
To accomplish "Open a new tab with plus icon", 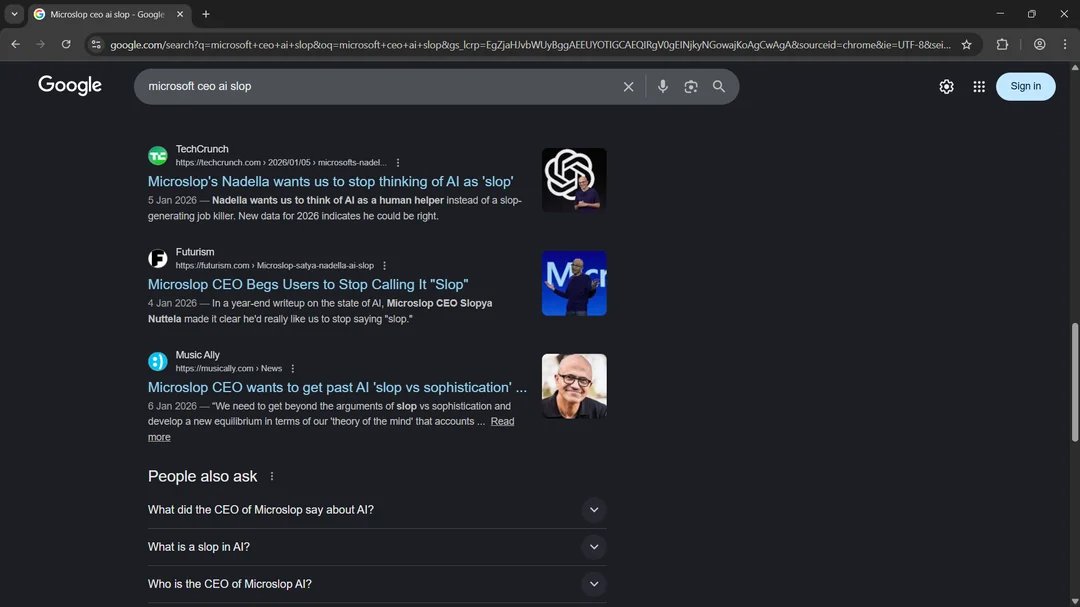I will [x=206, y=14].
